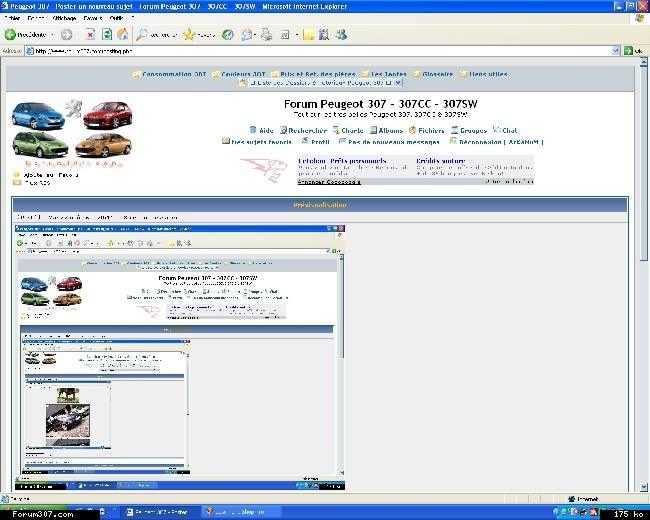Open the Back button history dropdown arrow
This screenshot has width=650, height=520.
click(x=52, y=35)
